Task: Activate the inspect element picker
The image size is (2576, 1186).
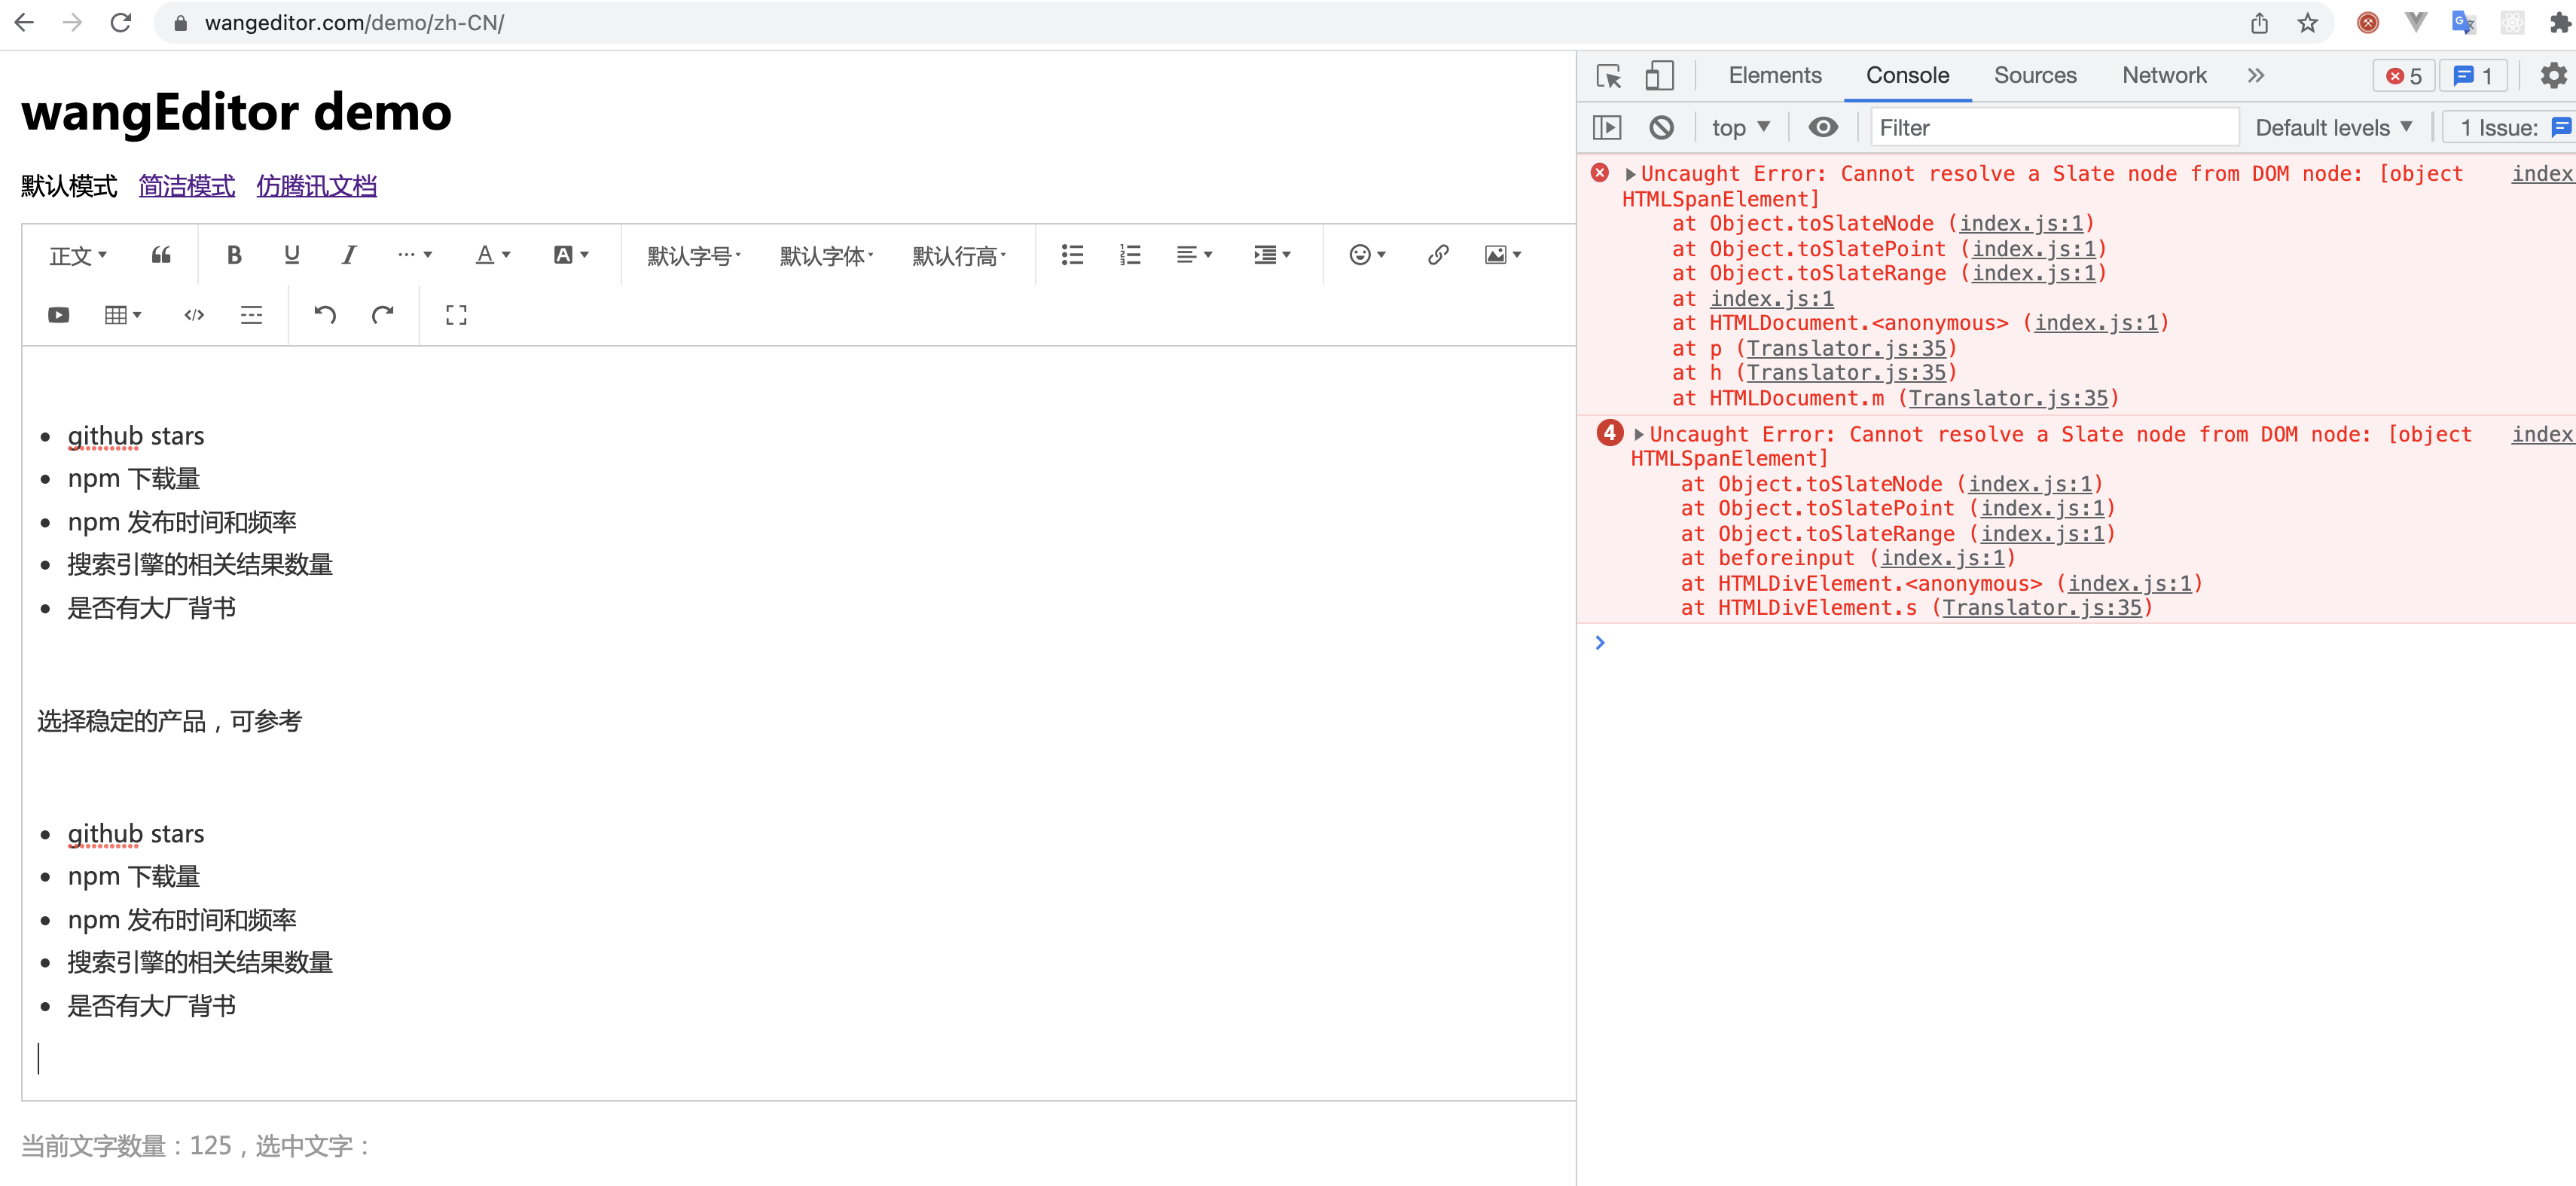Action: [1609, 76]
